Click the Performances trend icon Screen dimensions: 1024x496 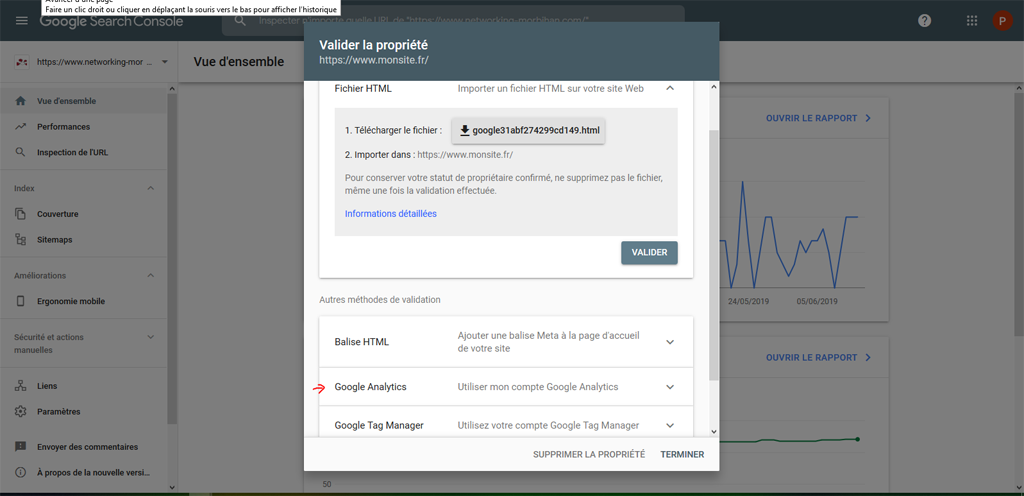click(x=20, y=127)
